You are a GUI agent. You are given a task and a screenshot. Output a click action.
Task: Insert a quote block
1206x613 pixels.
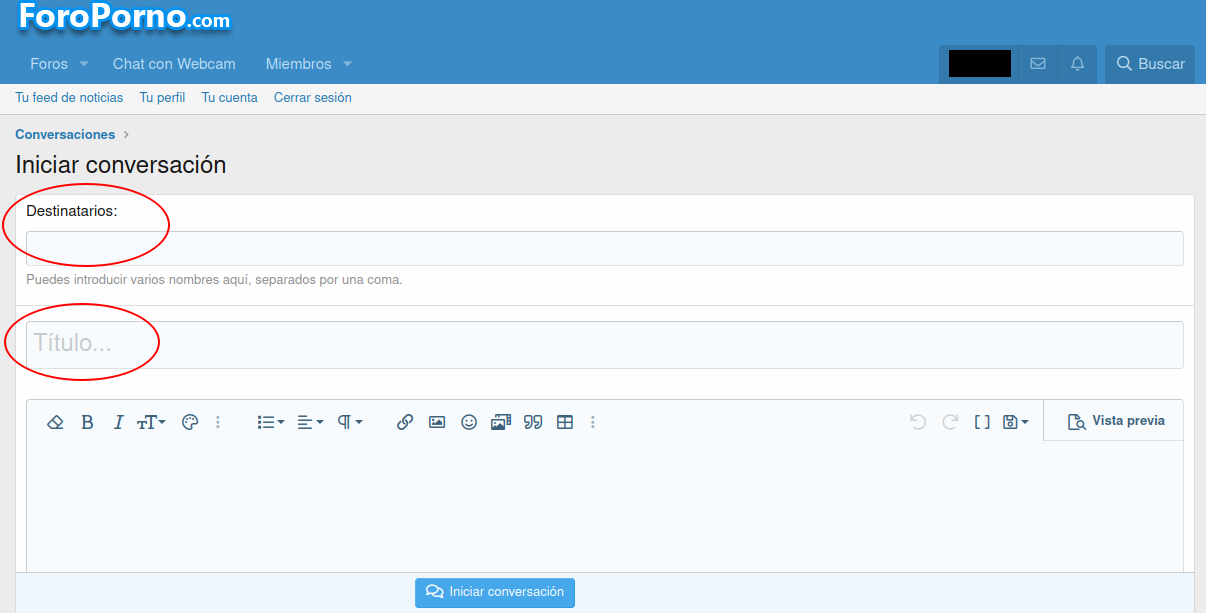tap(533, 422)
